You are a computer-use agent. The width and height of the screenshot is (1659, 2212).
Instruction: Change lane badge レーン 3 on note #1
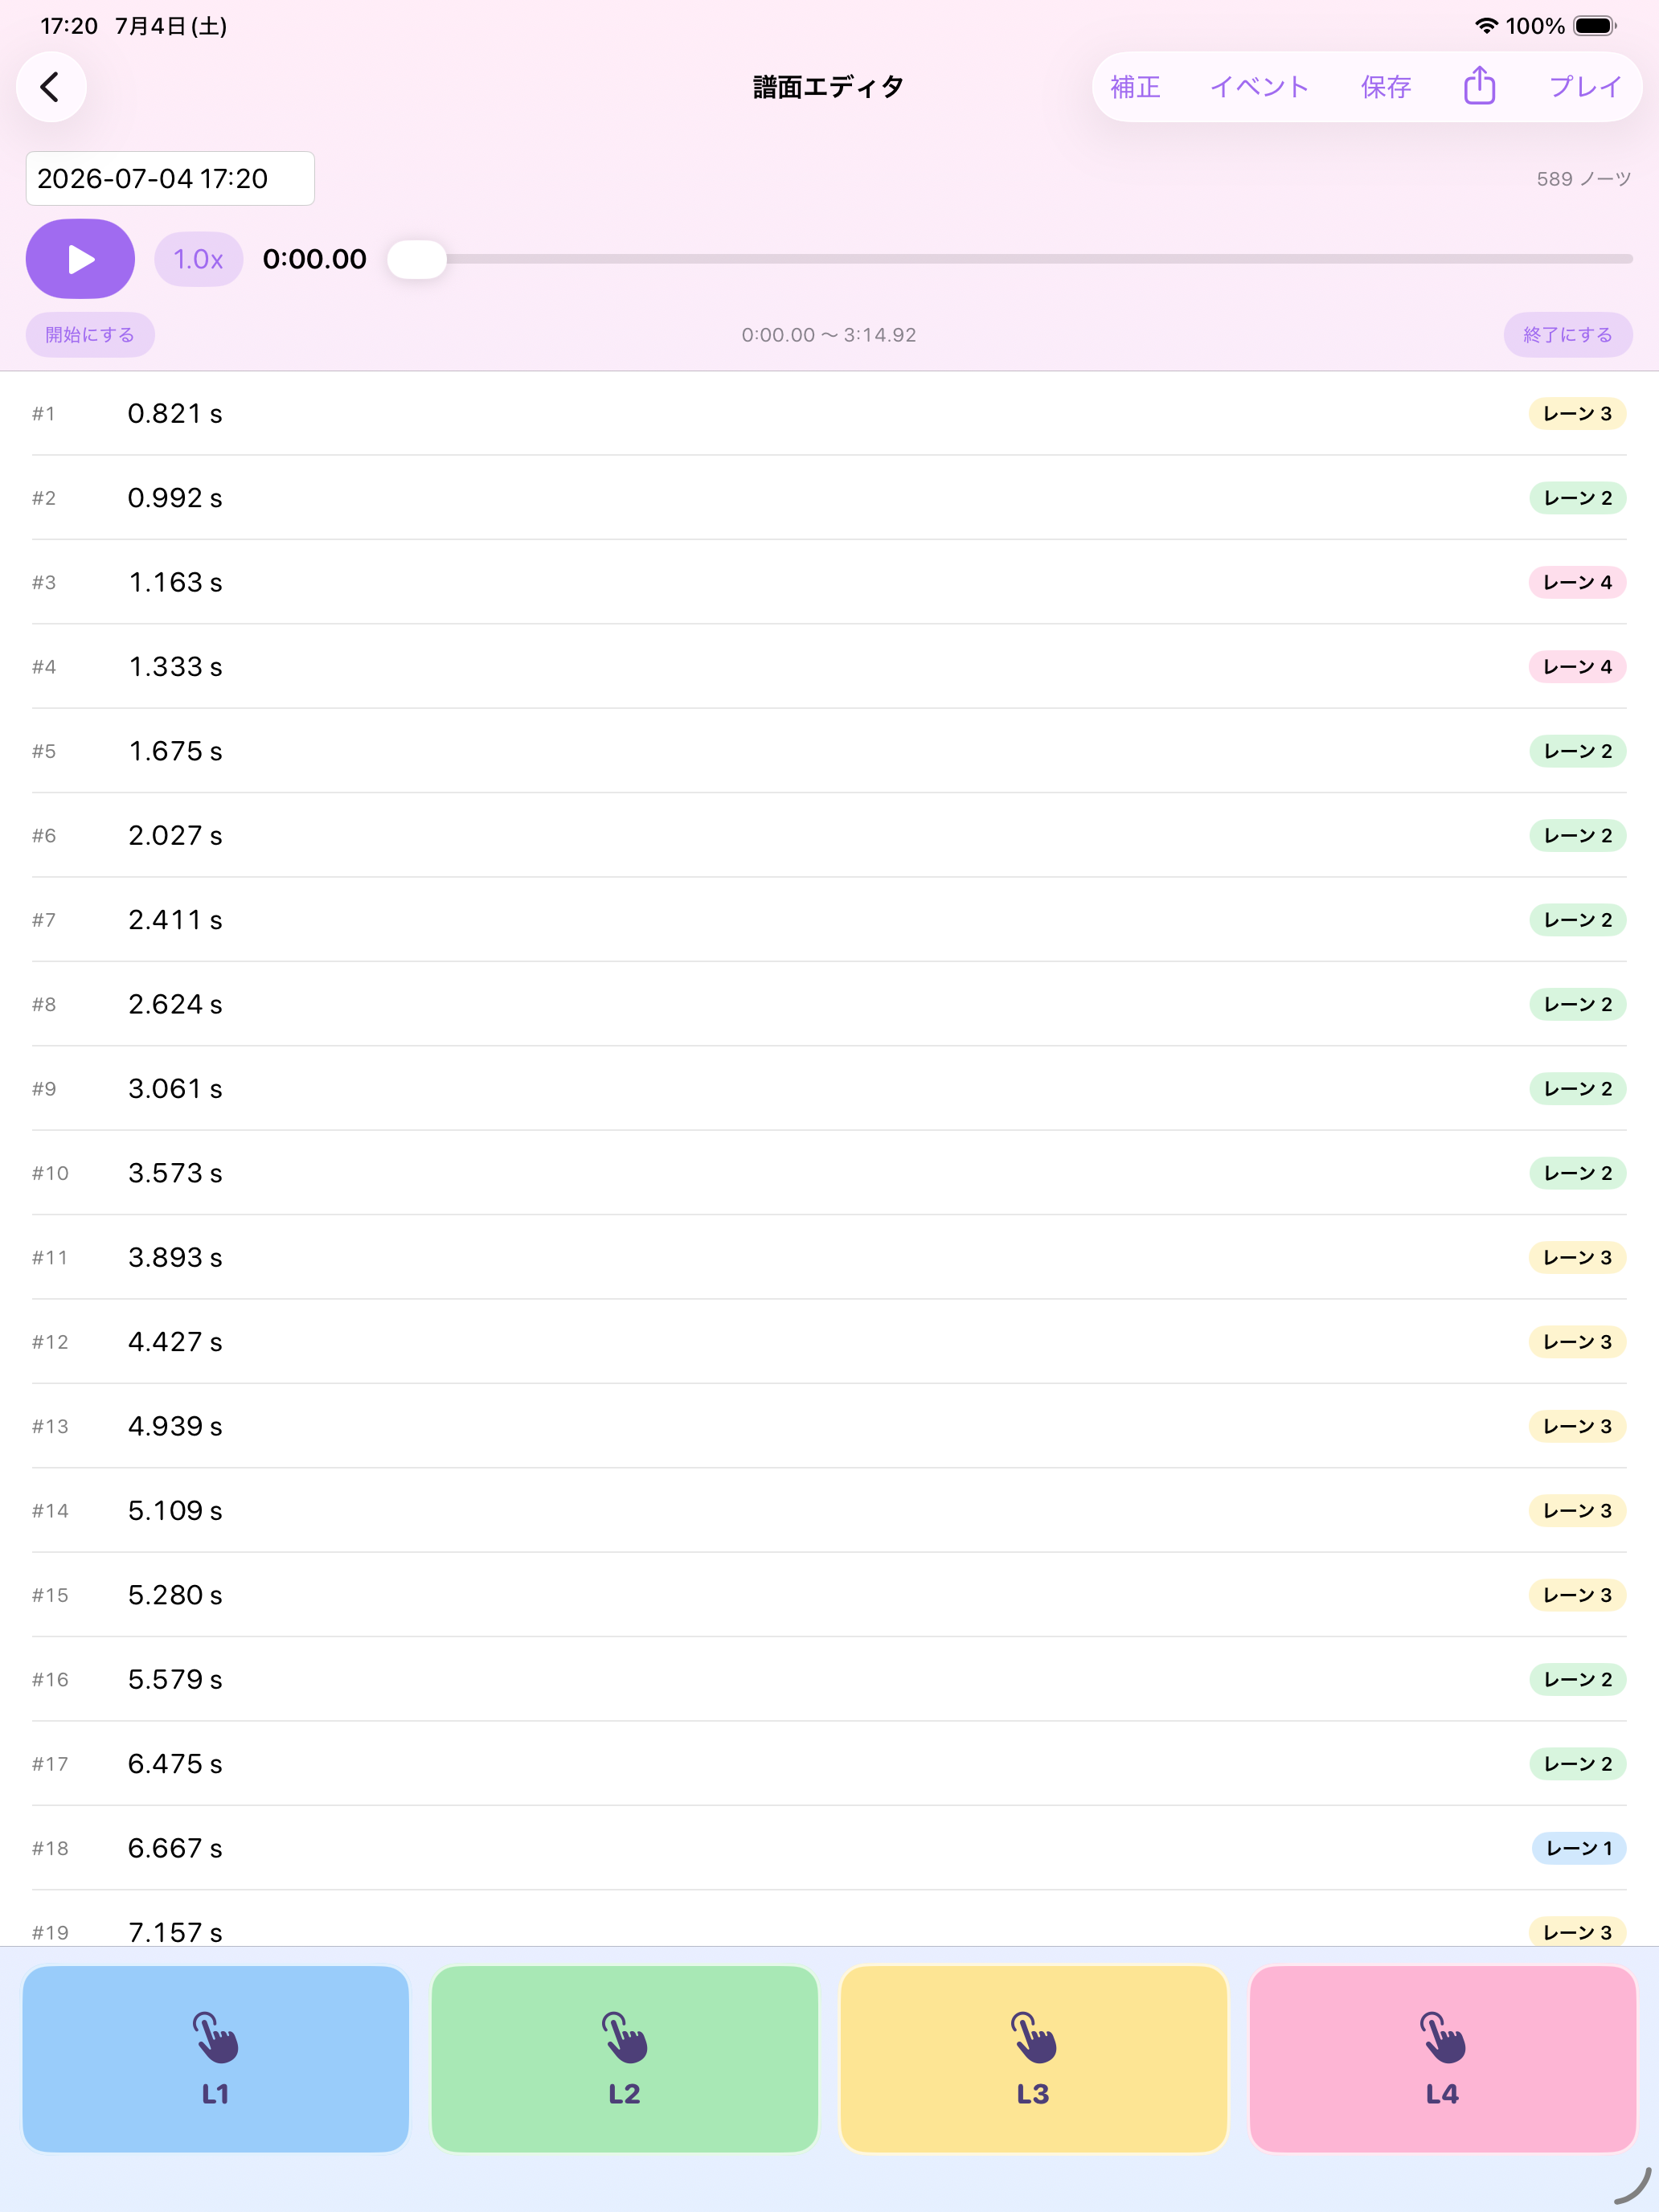click(x=1577, y=413)
